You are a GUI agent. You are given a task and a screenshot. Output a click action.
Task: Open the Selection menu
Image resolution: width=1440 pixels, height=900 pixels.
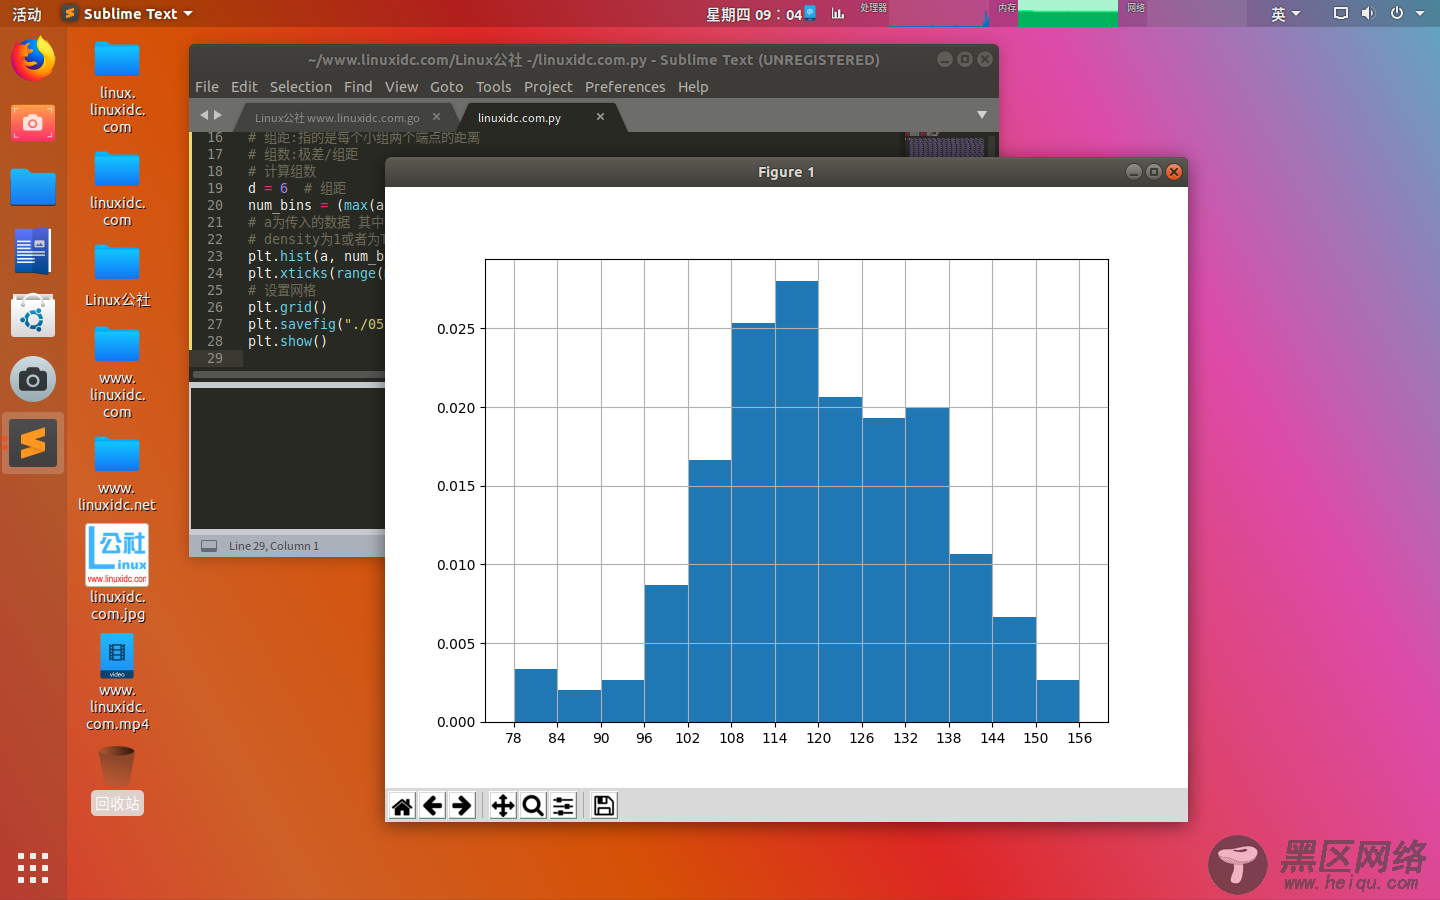(x=301, y=87)
